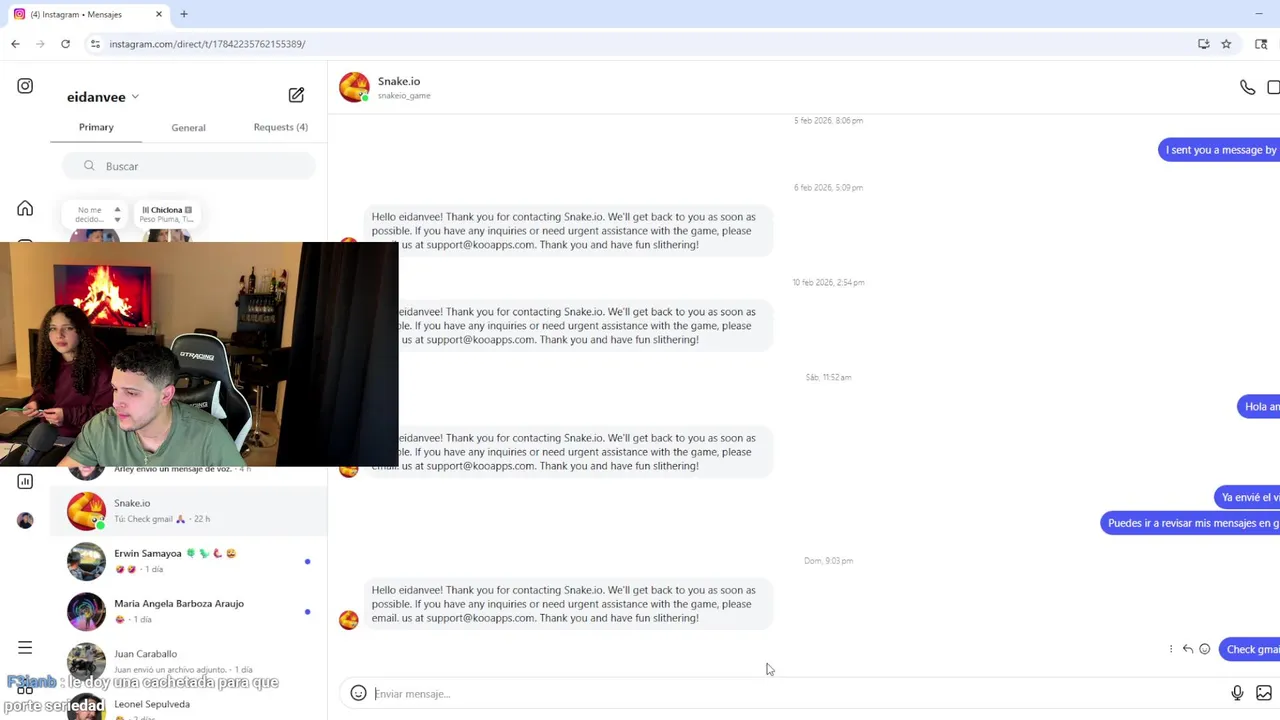This screenshot has width=1280, height=720.
Task: Open emoji picker in message composer
Action: (x=358, y=693)
